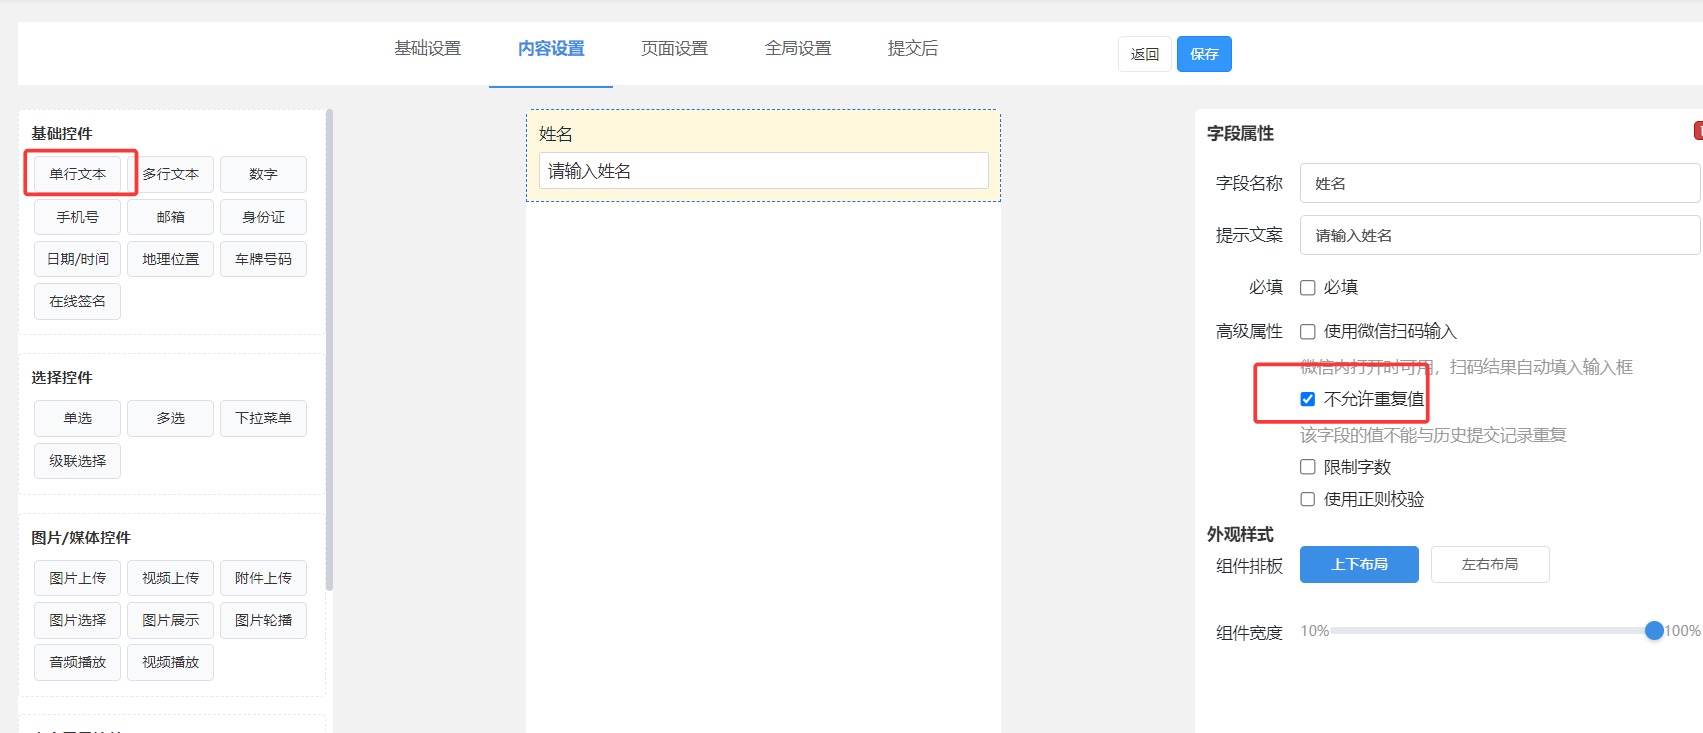
Task: Click the 提示文案 input field
Action: tap(1498, 236)
